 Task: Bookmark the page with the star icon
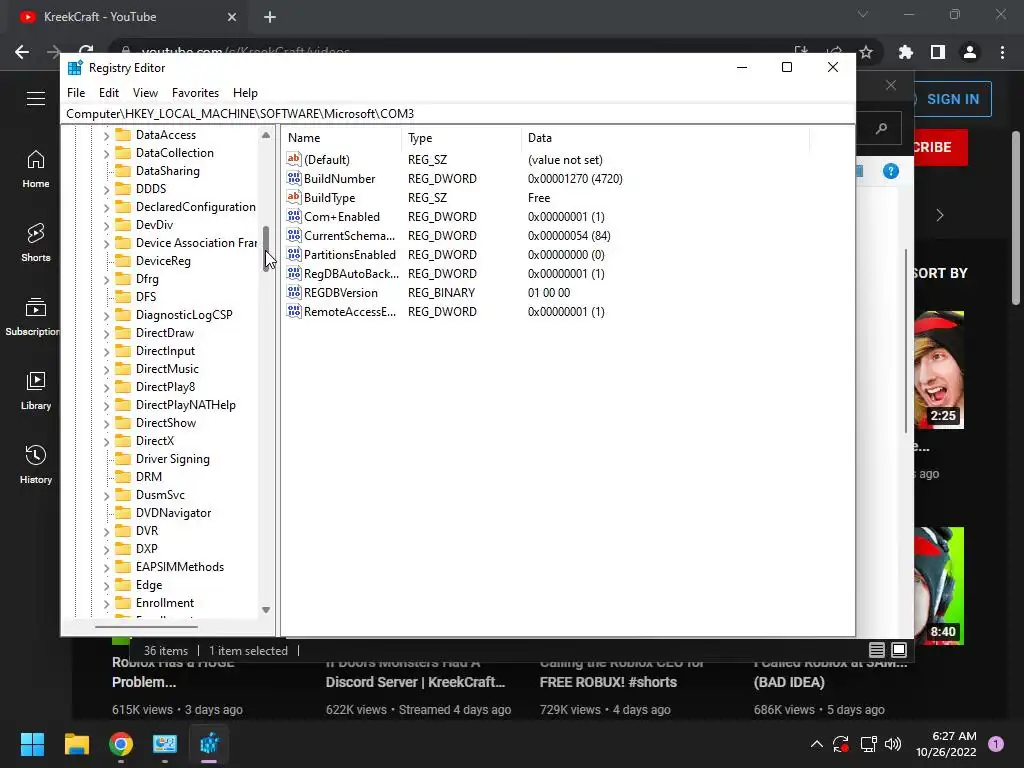click(866, 52)
